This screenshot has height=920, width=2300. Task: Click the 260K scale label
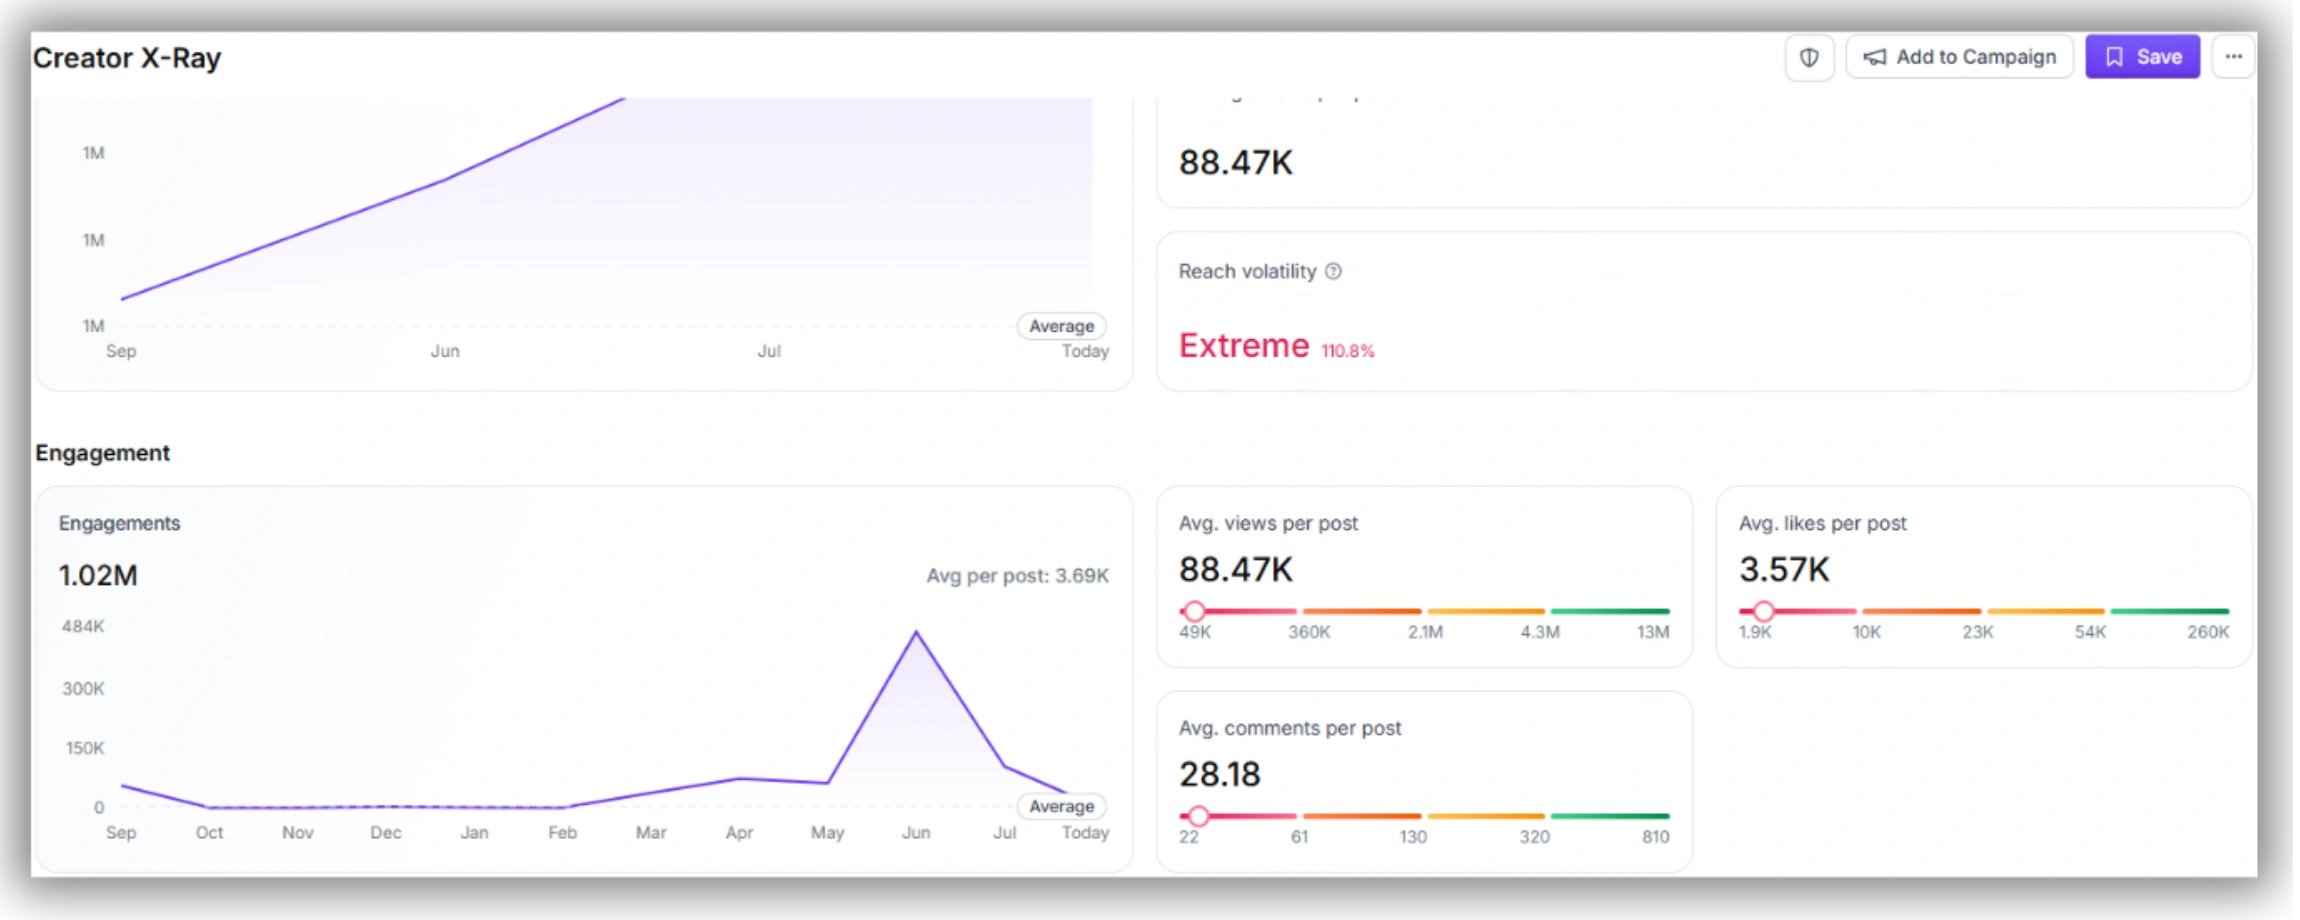pos(2208,632)
